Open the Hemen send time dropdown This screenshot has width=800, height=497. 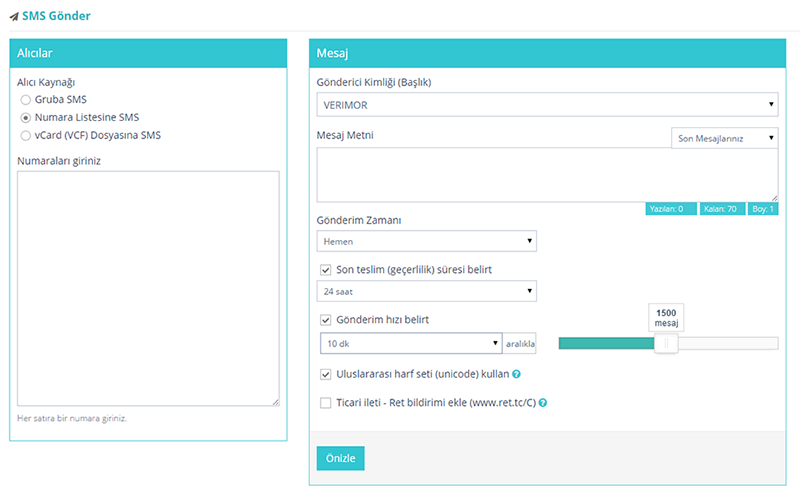pos(427,241)
